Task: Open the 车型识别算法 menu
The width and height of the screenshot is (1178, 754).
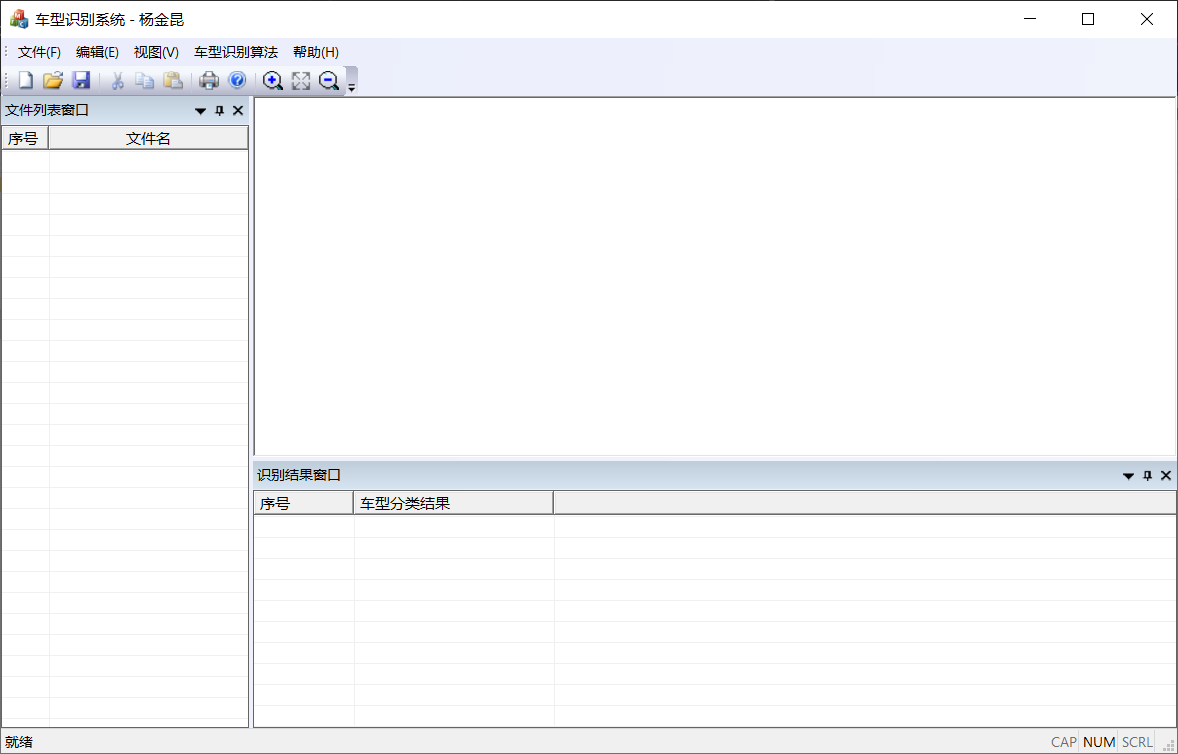Action: pyautogui.click(x=236, y=53)
